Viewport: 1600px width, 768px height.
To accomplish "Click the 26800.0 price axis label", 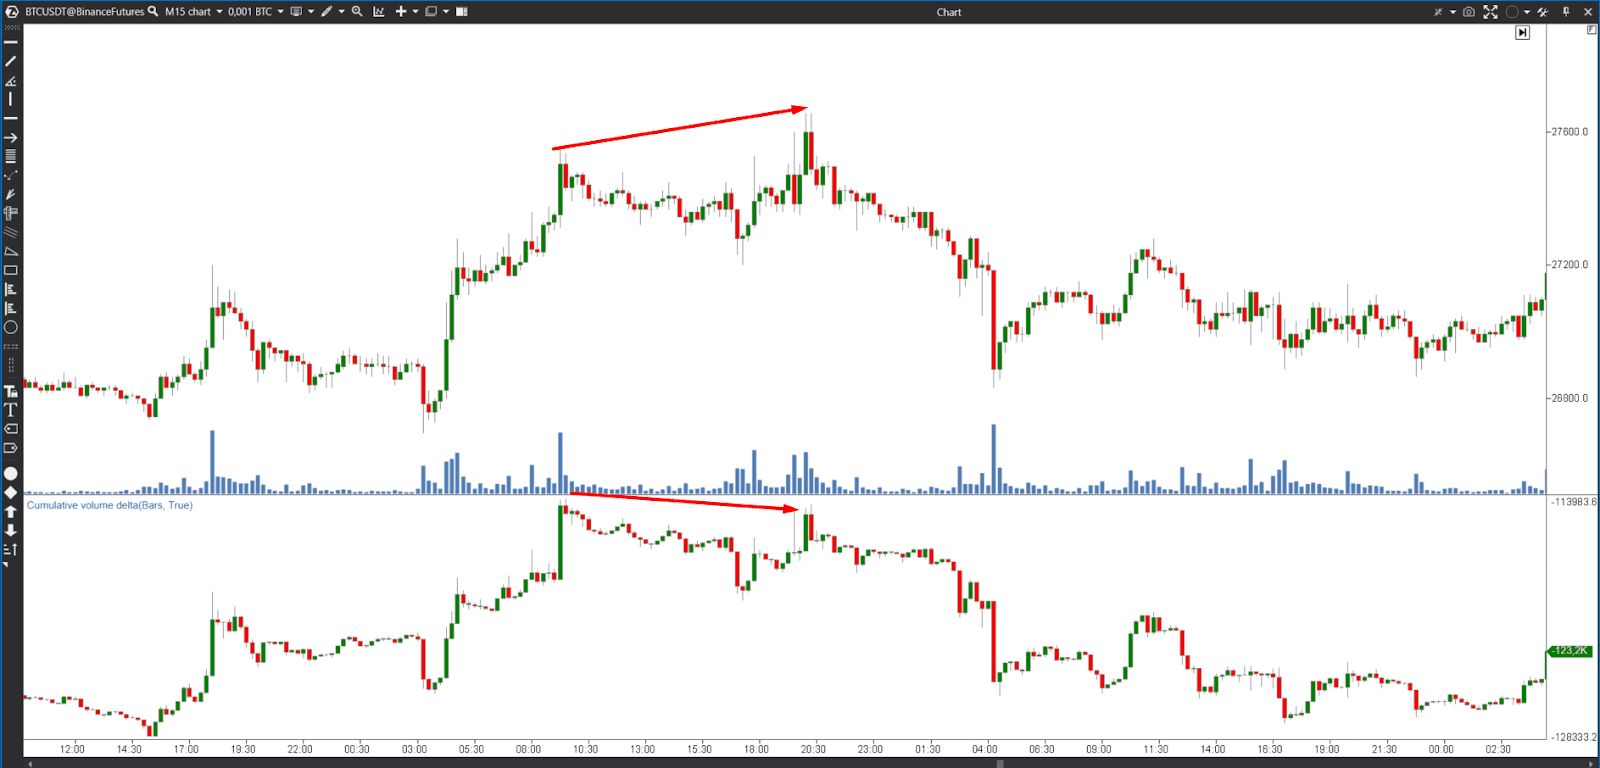I will pyautogui.click(x=1569, y=397).
